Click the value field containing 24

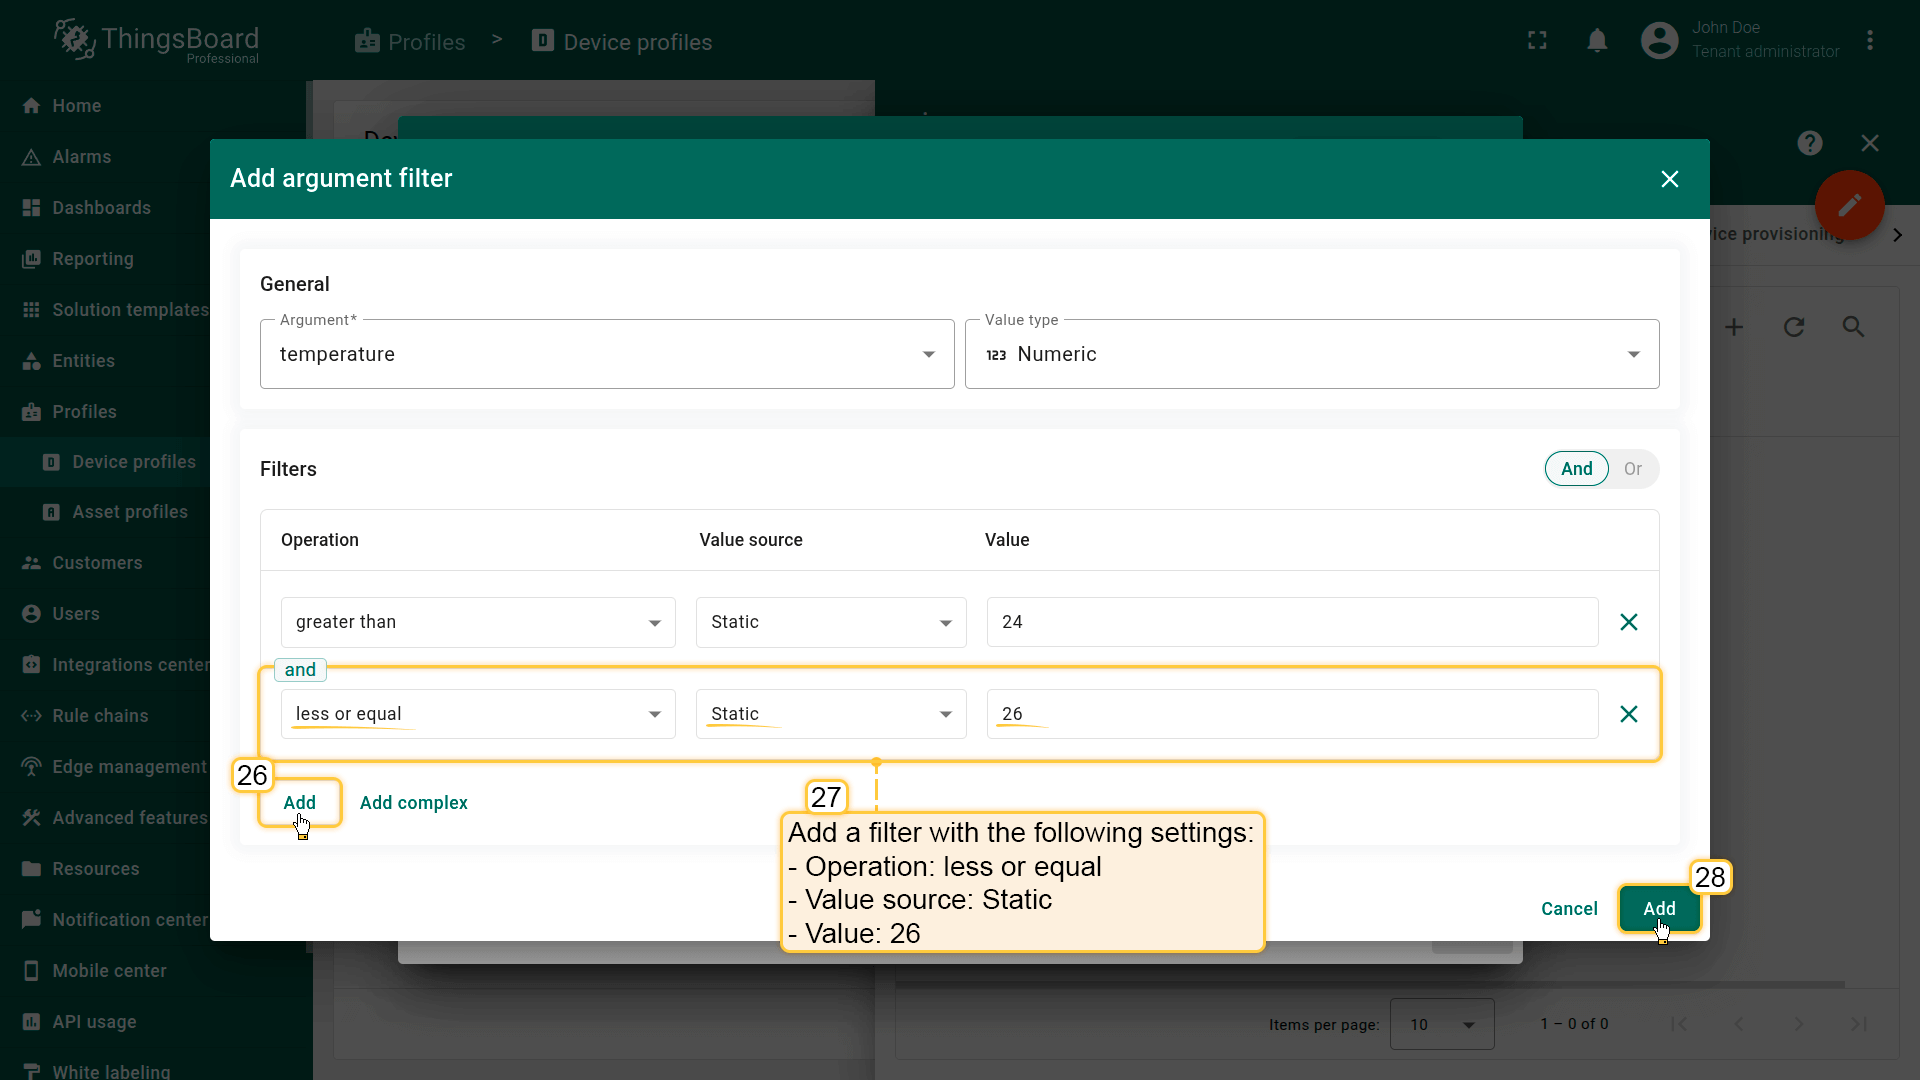click(1291, 622)
